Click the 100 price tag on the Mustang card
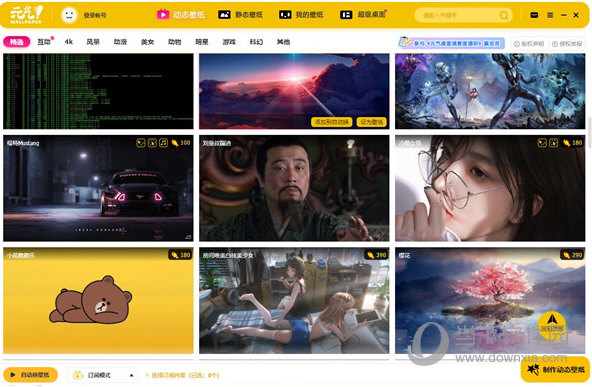 [181, 143]
